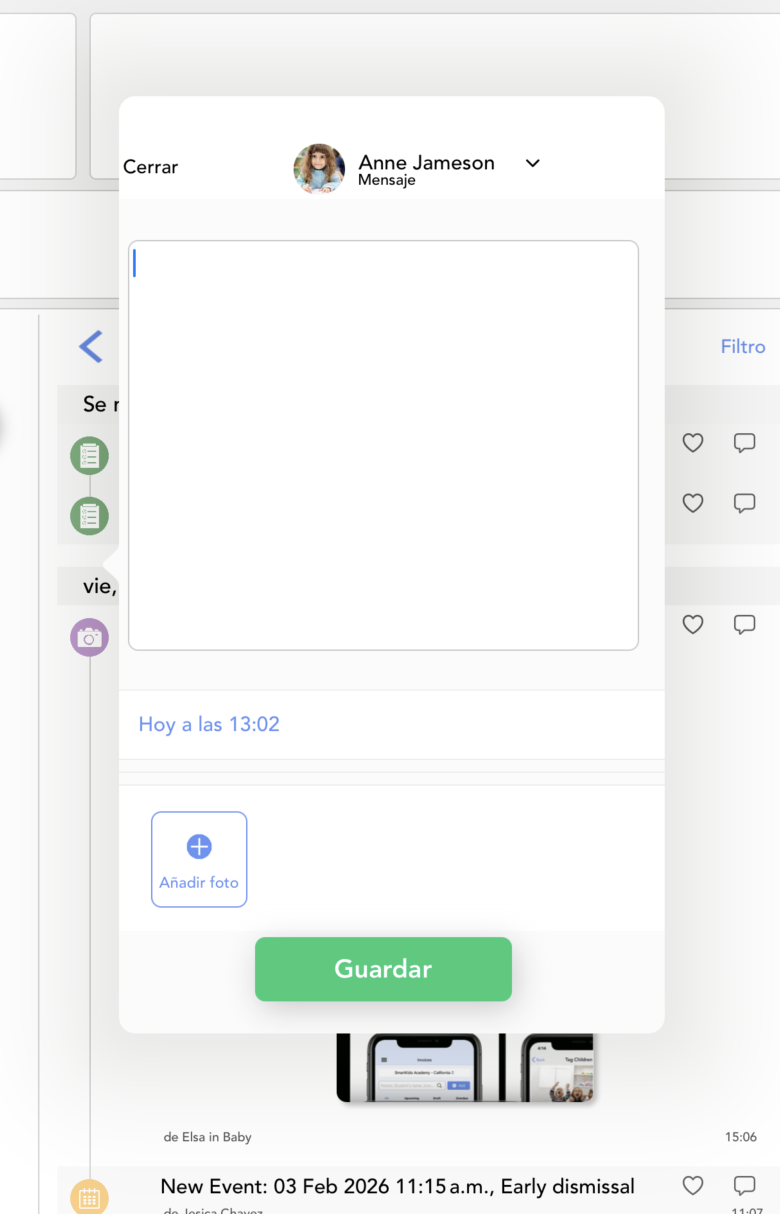Screen dimensions: 780x1214
Task: Click the purple camera timeline icon
Action: [x=89, y=637]
